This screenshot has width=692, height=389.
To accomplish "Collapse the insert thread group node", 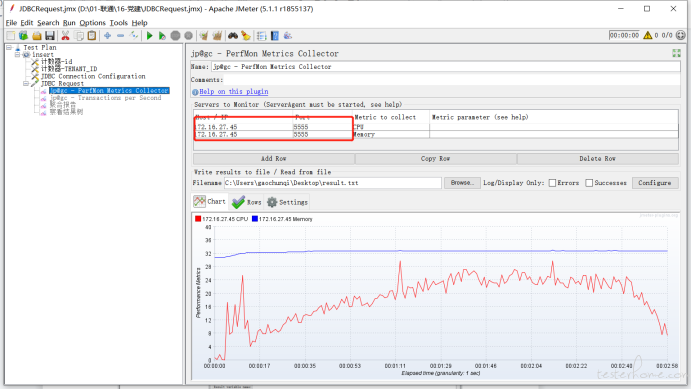I will (18, 54).
